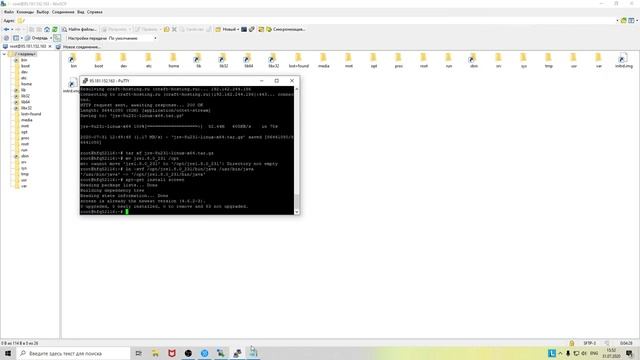Open the Выбор menu
This screenshot has width=640, height=360.
(x=42, y=12)
